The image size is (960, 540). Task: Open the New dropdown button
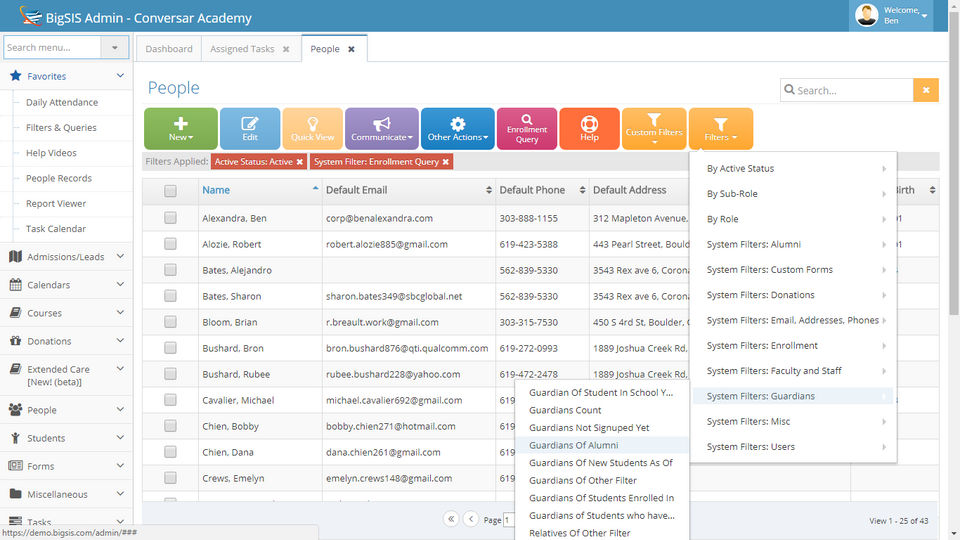click(180, 129)
